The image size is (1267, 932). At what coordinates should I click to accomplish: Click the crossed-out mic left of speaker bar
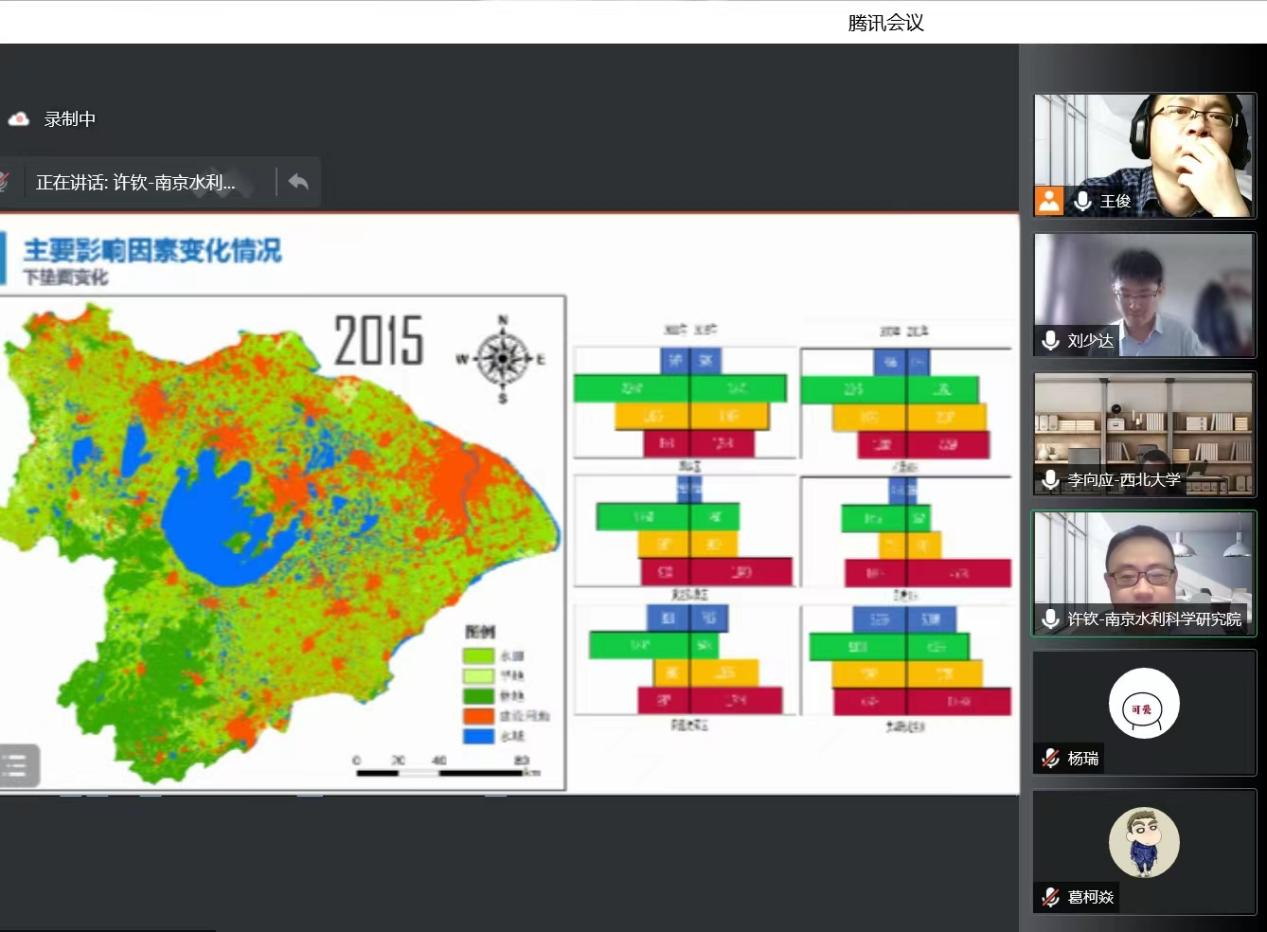click(x=3, y=182)
